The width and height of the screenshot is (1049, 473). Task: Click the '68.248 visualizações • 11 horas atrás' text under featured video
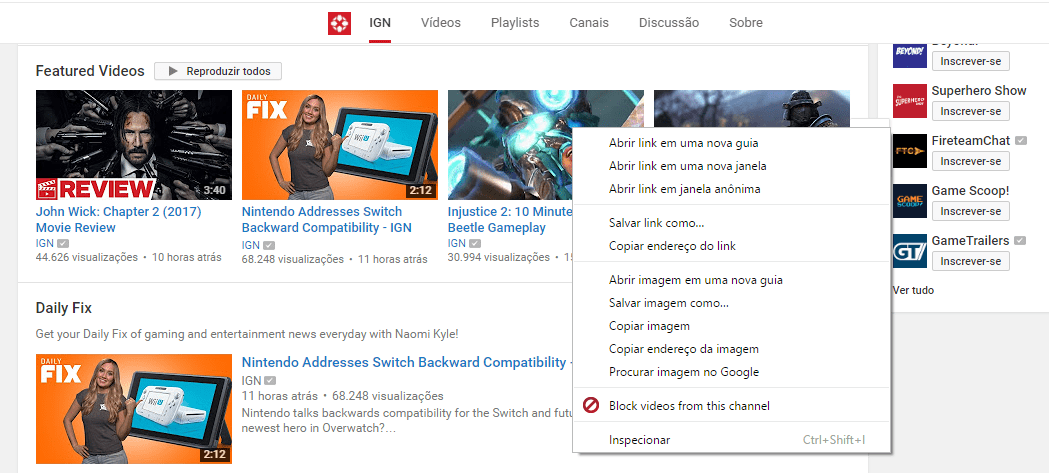click(335, 259)
